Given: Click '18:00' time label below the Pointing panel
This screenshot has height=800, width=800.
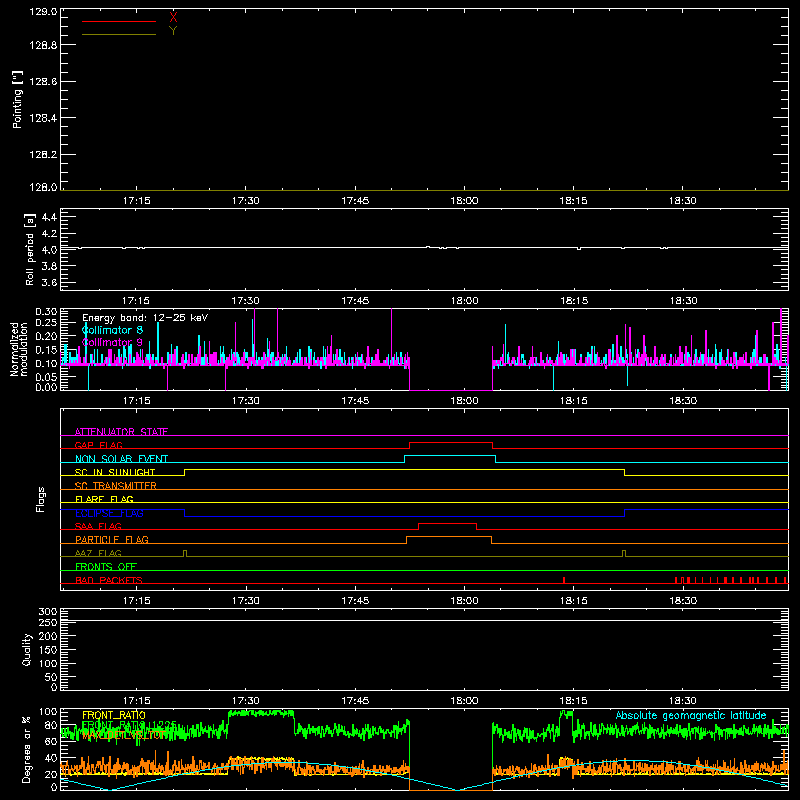Looking at the screenshot, I should click(x=464, y=201).
